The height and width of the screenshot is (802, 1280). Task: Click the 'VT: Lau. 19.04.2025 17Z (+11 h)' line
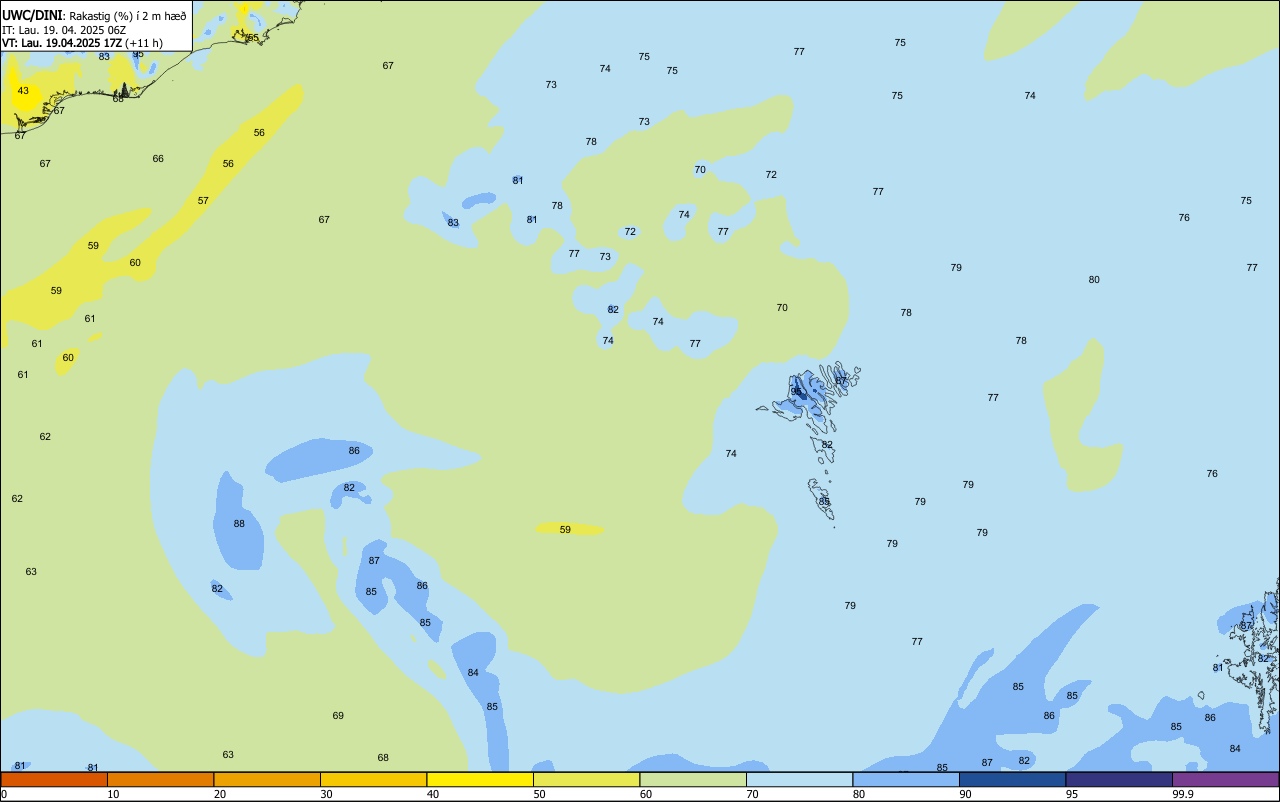pyautogui.click(x=82, y=43)
